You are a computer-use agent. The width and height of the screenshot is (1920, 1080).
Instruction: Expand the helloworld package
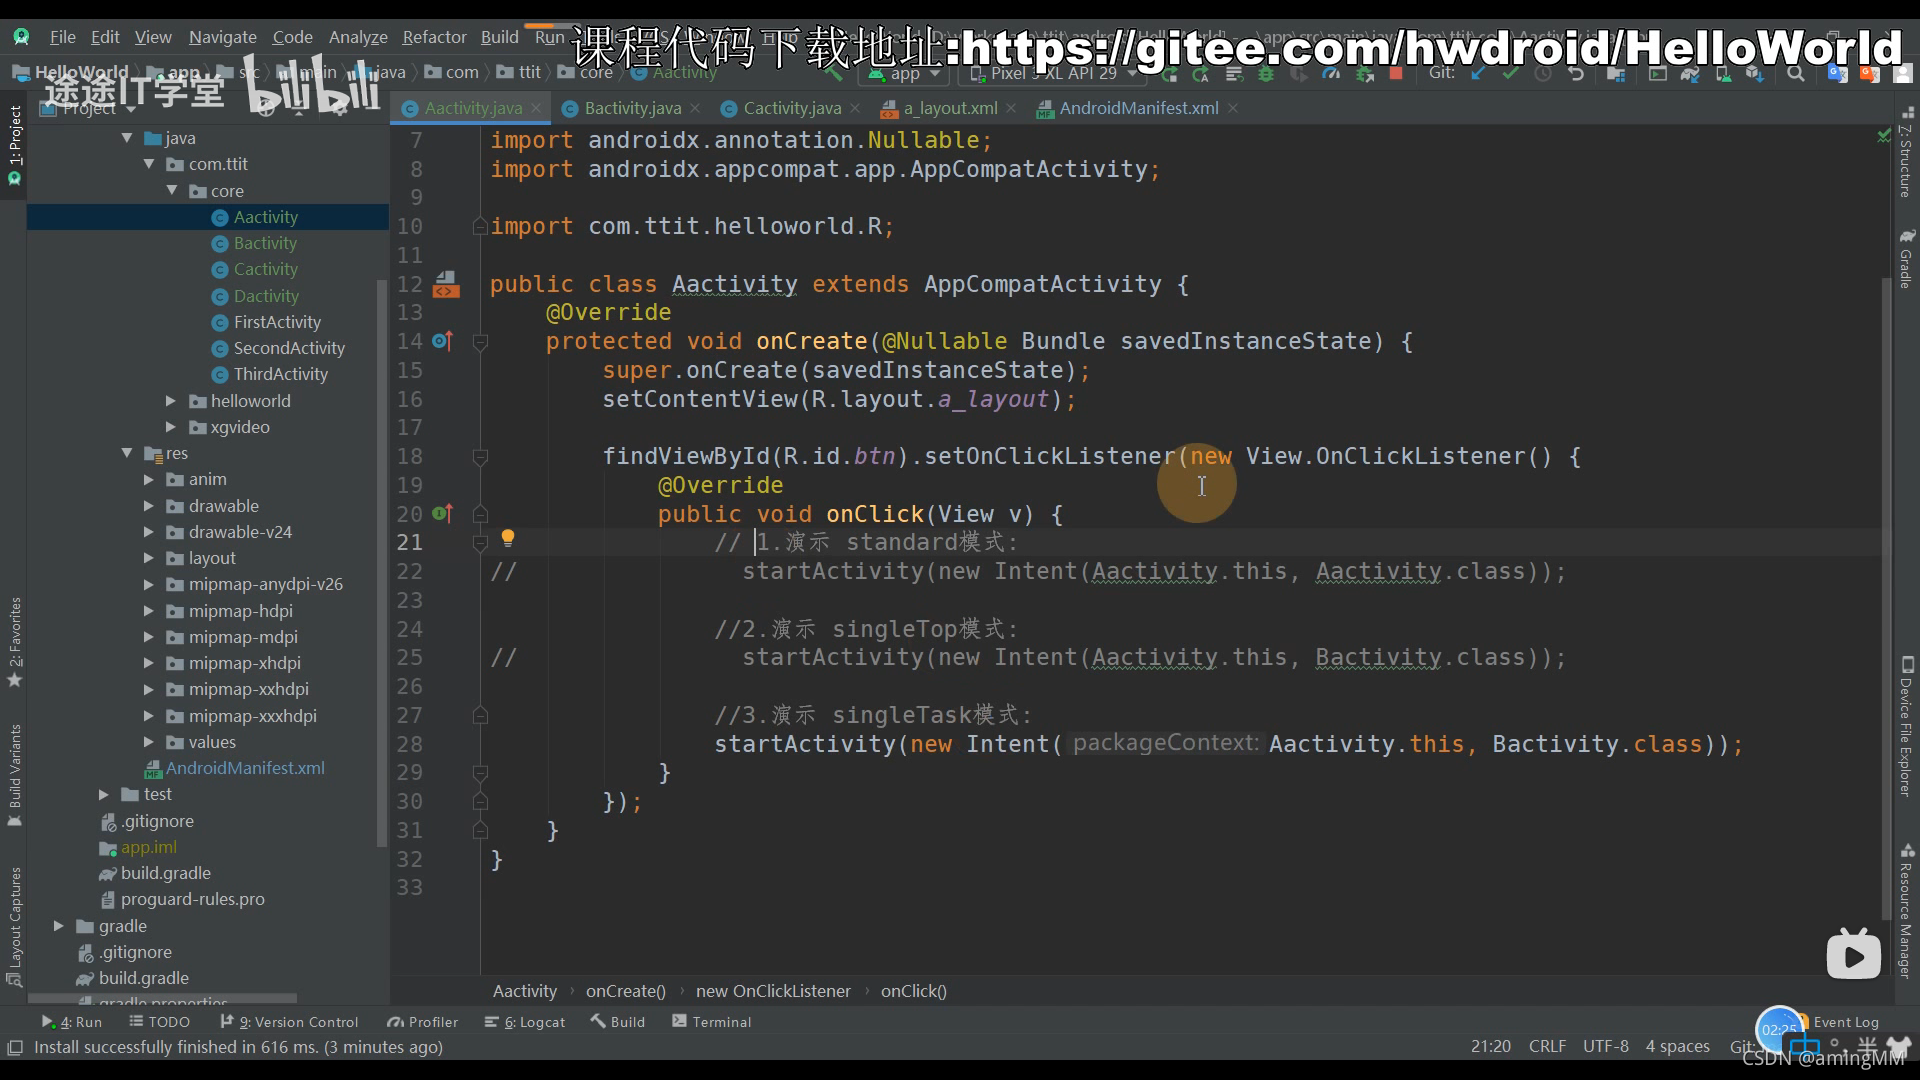pyautogui.click(x=171, y=401)
